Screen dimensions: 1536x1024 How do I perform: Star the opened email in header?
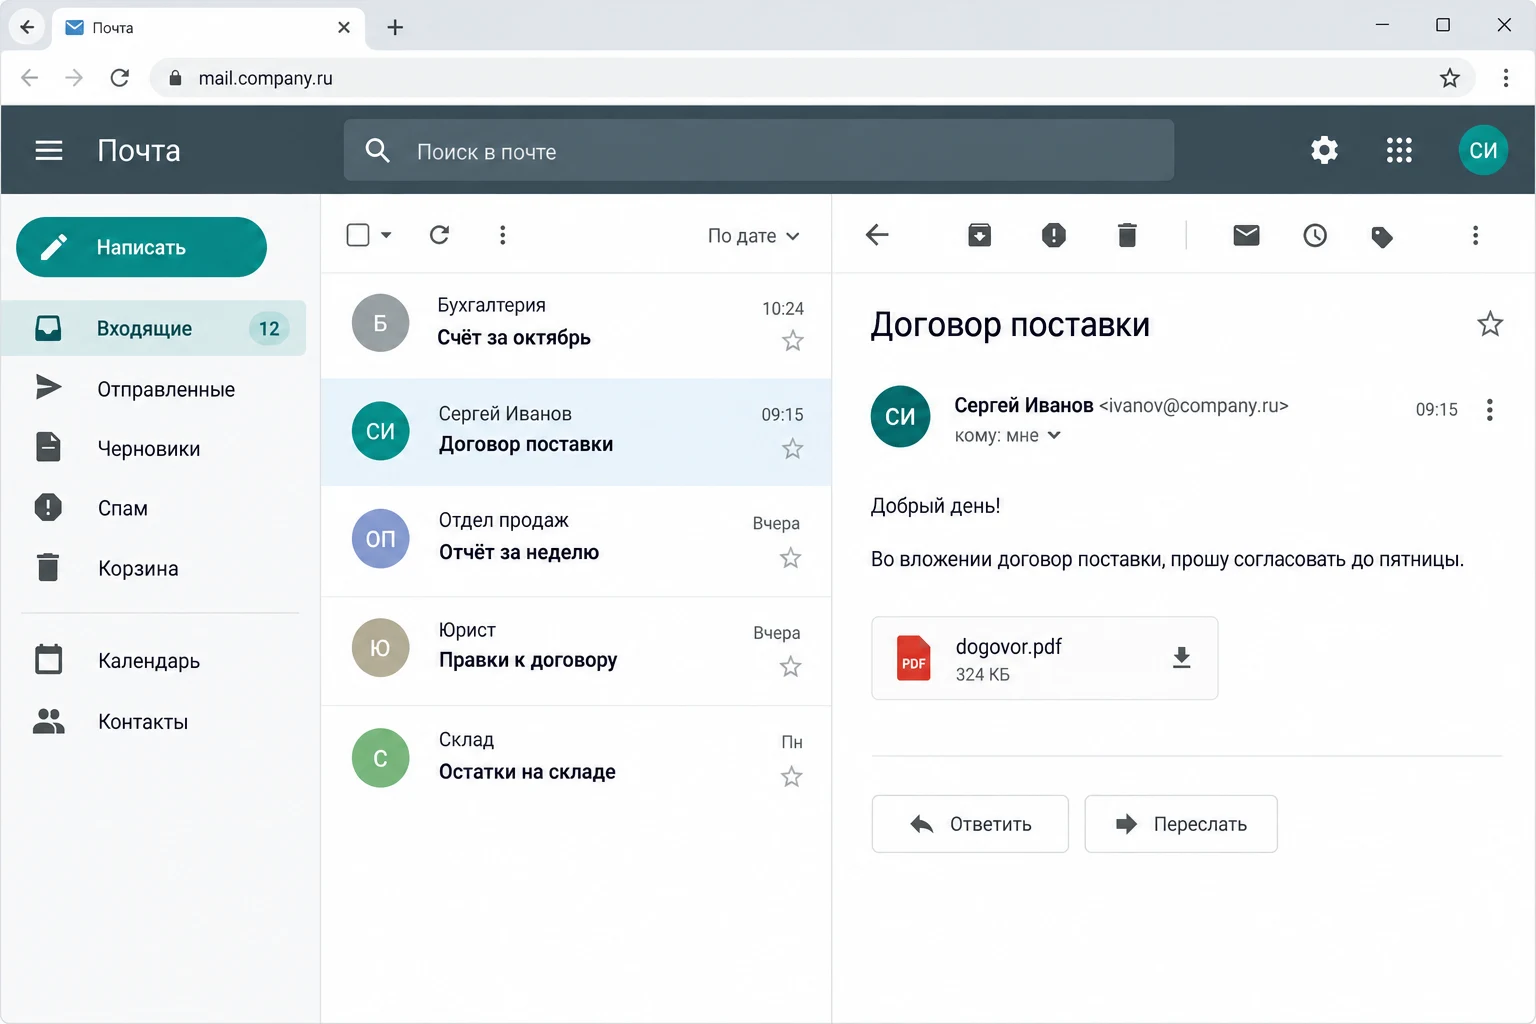(x=1490, y=324)
